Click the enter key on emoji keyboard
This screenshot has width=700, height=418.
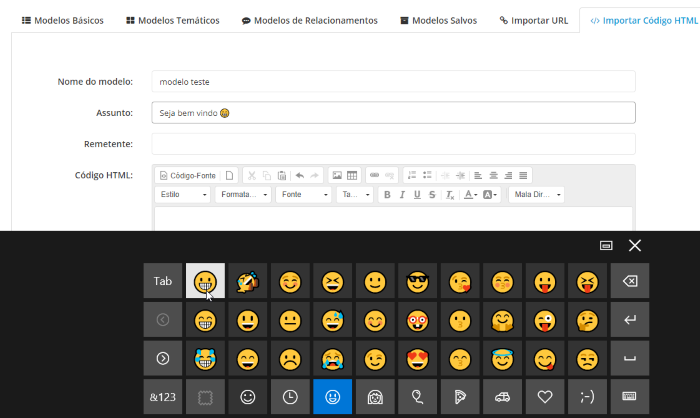pos(630,320)
